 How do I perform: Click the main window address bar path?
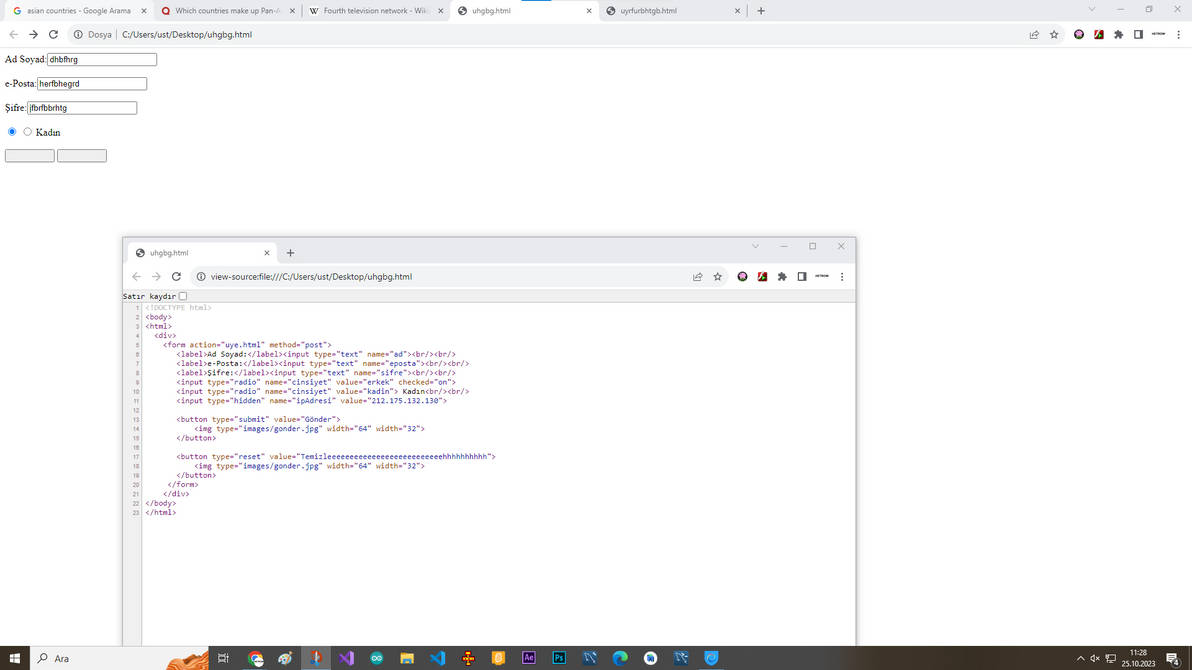pyautogui.click(x=187, y=34)
